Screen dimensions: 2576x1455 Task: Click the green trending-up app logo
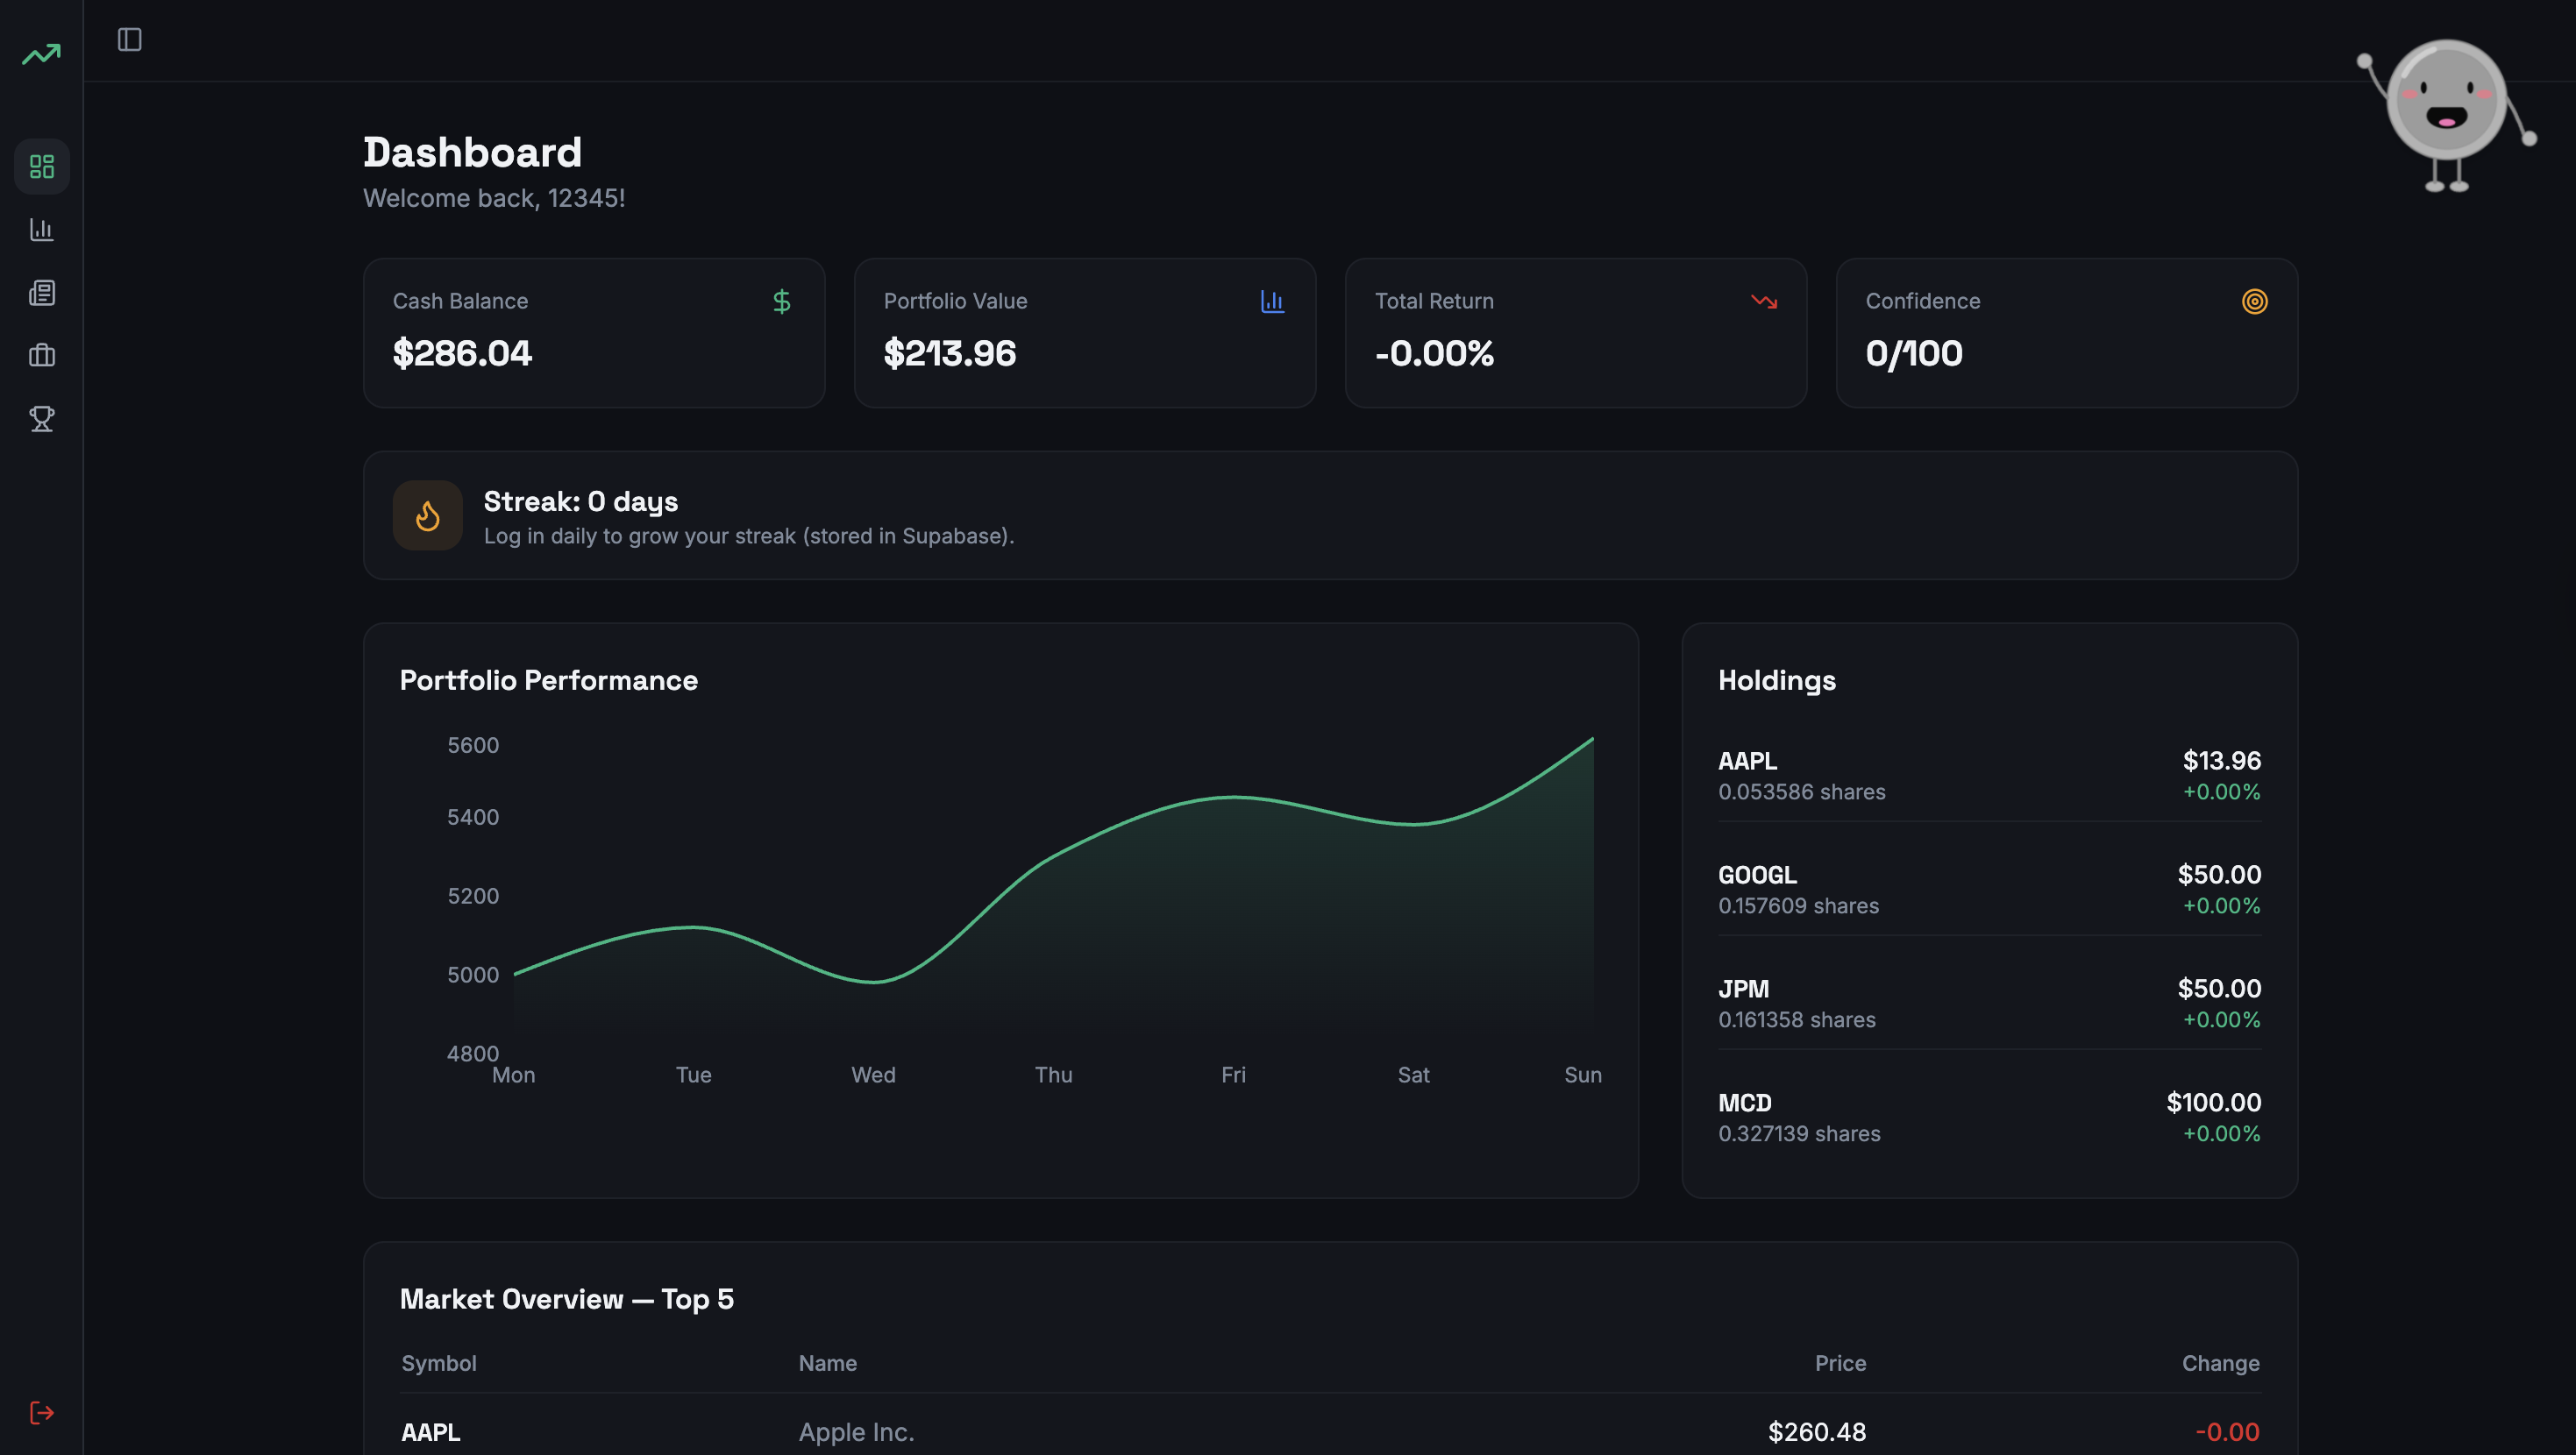41,54
